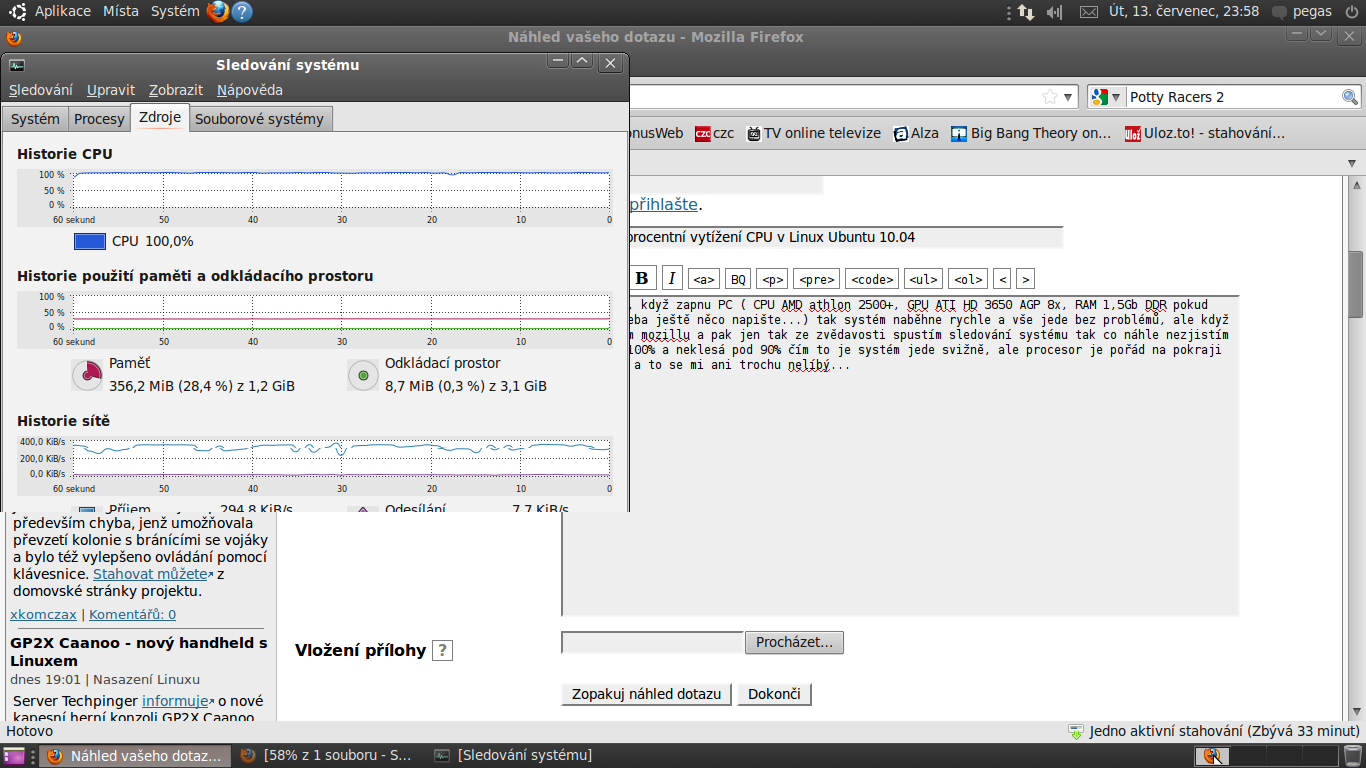Open the Místa menu

(121, 12)
